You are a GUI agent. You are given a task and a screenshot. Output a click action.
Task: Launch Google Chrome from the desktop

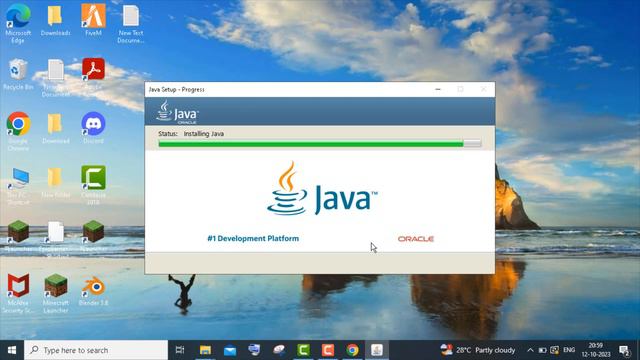[x=18, y=131]
